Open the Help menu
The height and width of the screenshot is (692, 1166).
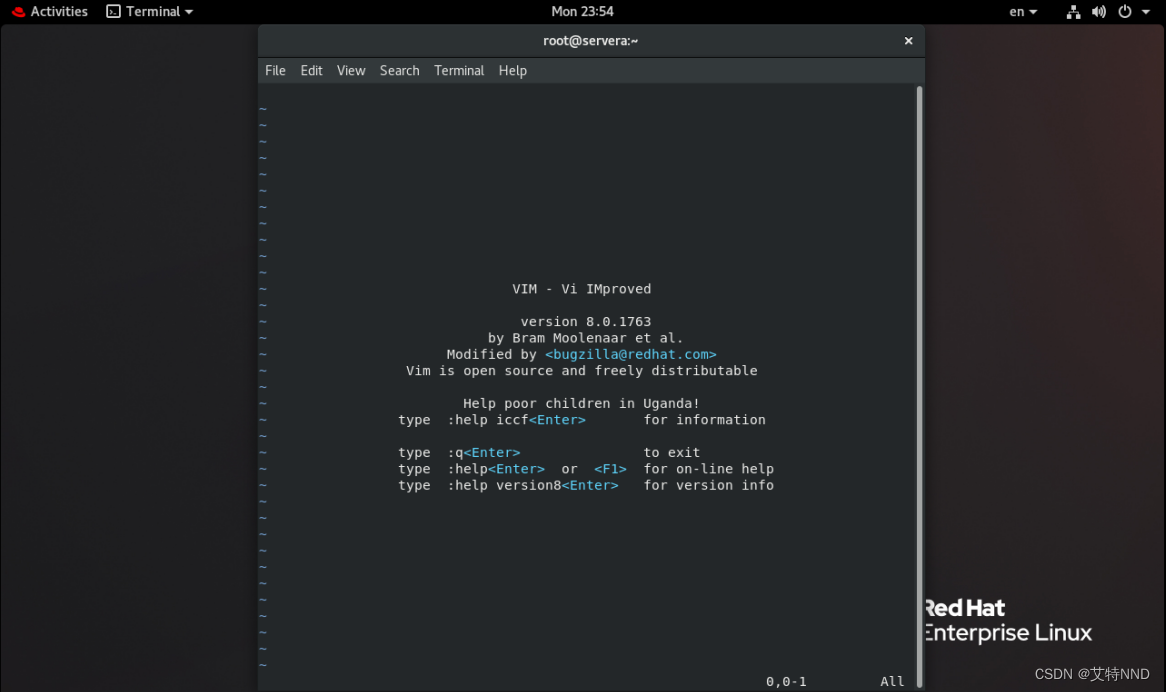[x=513, y=70]
